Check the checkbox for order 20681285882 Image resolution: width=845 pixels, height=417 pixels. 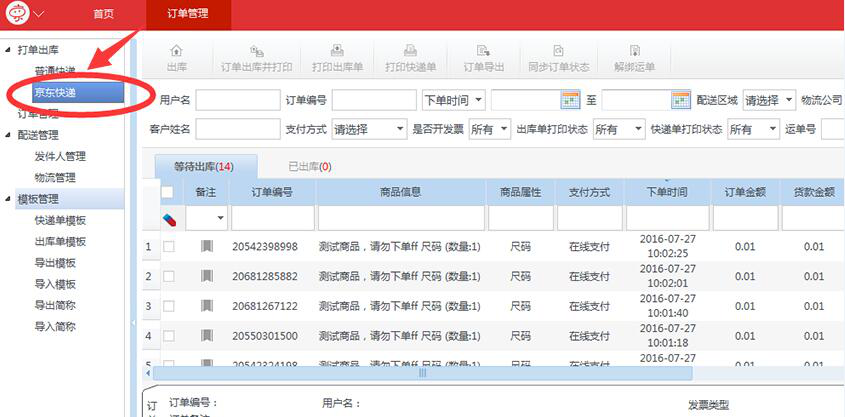click(169, 276)
